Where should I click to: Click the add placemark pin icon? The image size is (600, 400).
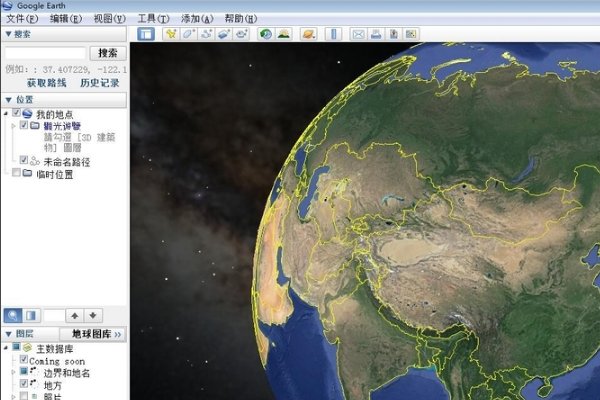coord(171,34)
